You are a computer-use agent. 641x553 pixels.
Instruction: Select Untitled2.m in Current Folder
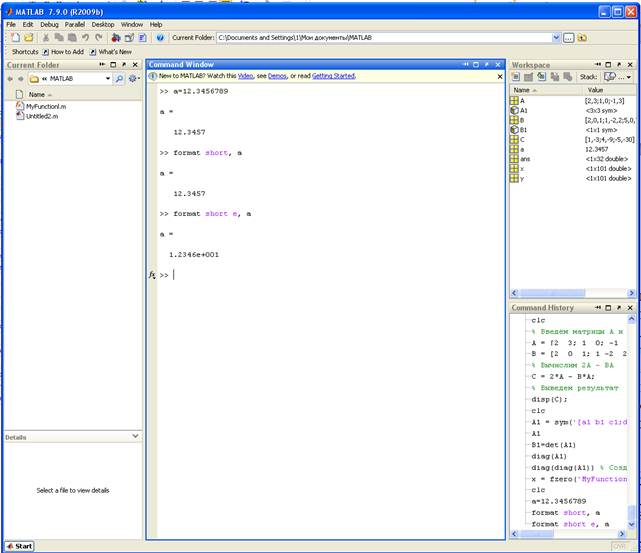[x=37, y=116]
